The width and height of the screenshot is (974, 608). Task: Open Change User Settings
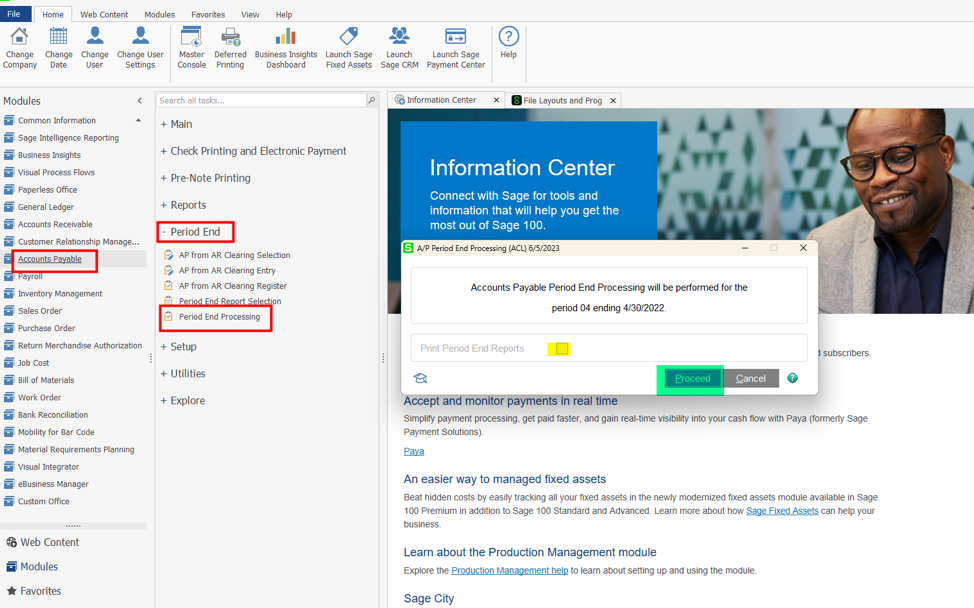pyautogui.click(x=140, y=48)
